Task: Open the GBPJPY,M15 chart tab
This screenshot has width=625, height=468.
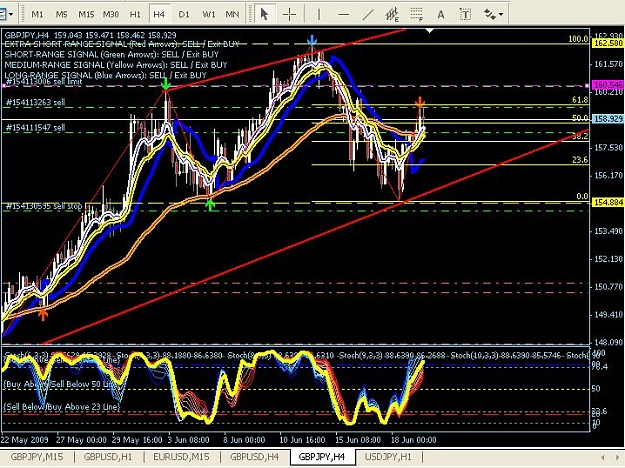Action: (37, 457)
